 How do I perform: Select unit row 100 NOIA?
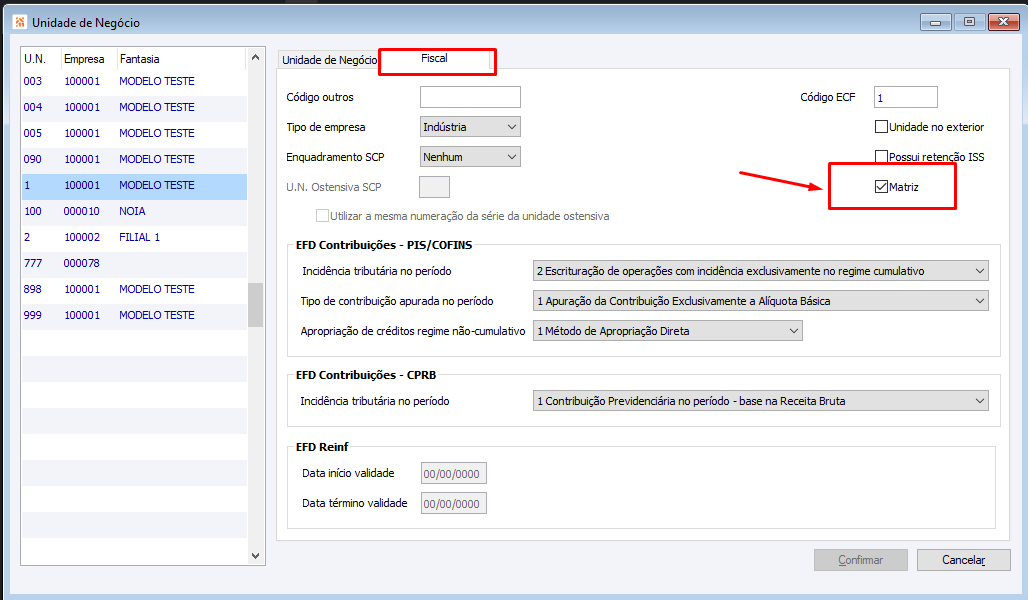(x=134, y=211)
